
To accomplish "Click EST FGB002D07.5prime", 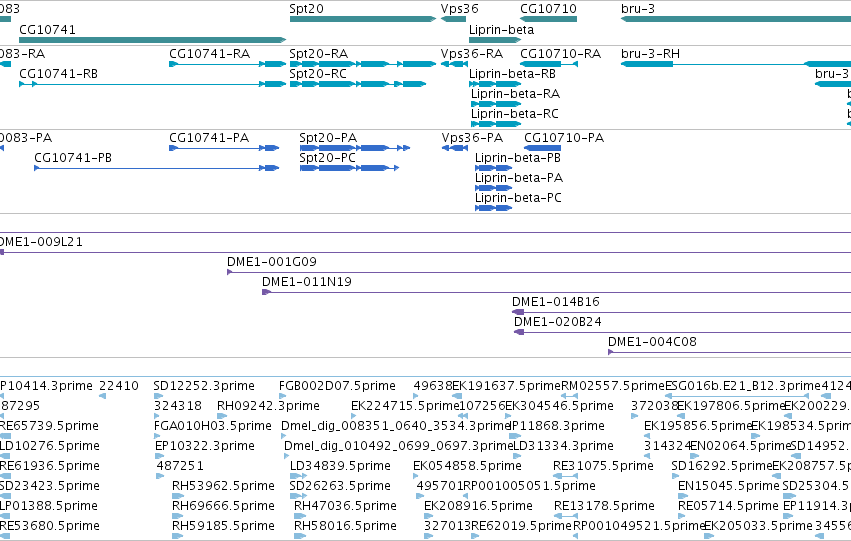I will point(284,396).
